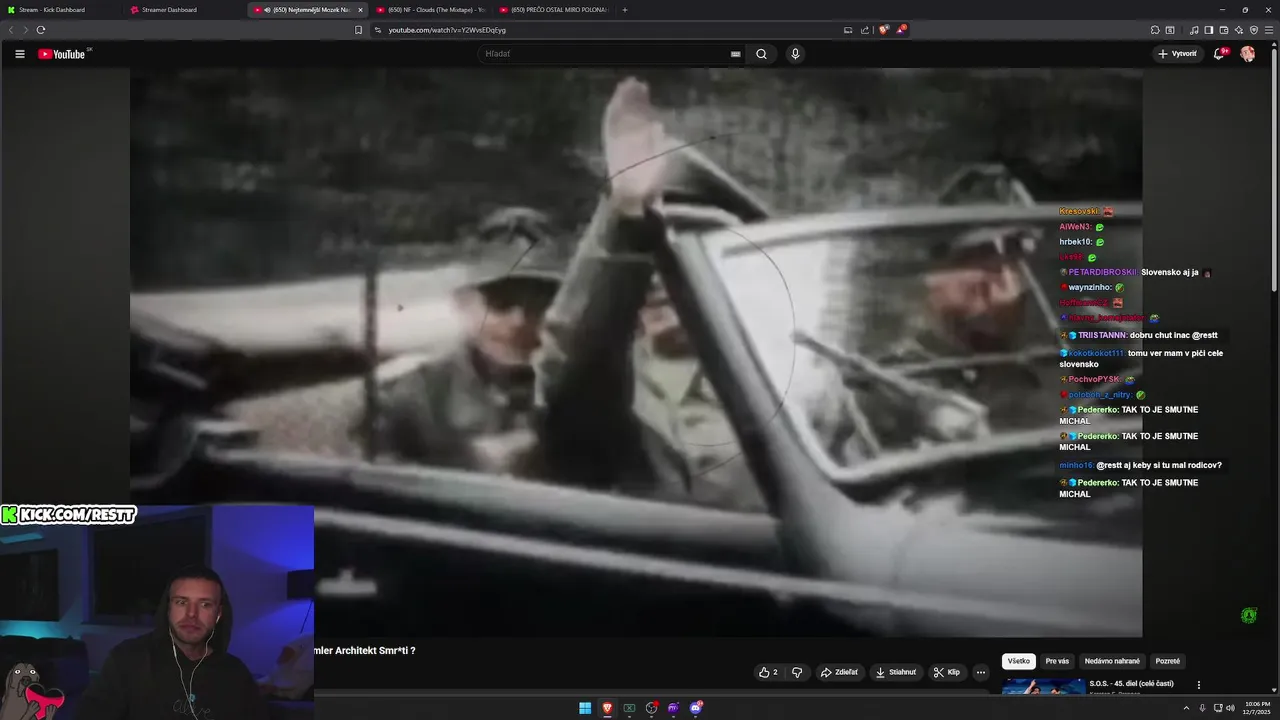Select the Pozreté filter chip
Image resolution: width=1280 pixels, height=720 pixels.
pyautogui.click(x=1167, y=661)
